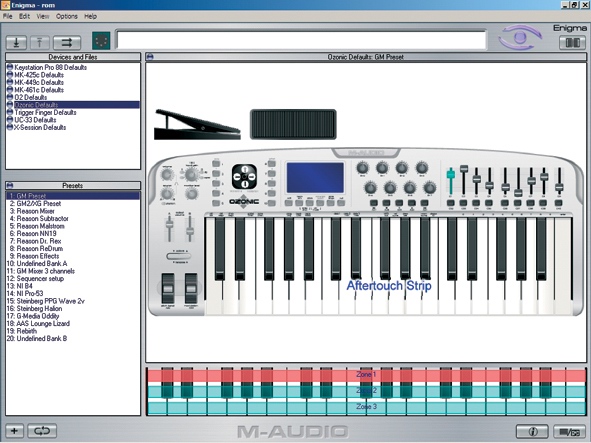Click the blue LCD display on keyboard
Viewport: 591px width, 443px height.
pos(315,178)
